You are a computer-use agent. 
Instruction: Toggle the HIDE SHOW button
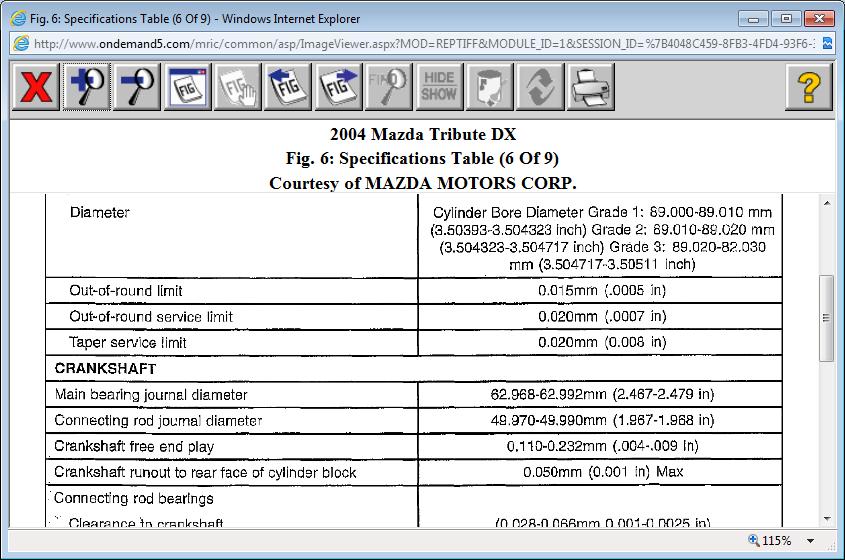pos(439,87)
